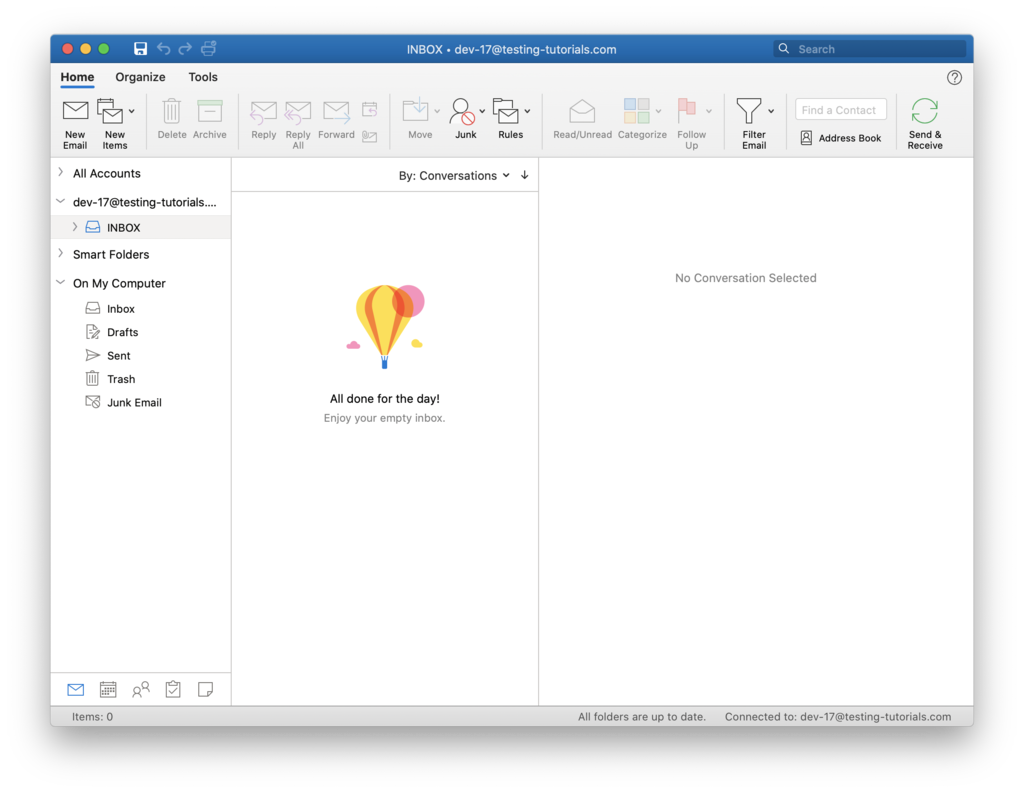Open the Address Book
1024x793 pixels.
[x=840, y=138]
